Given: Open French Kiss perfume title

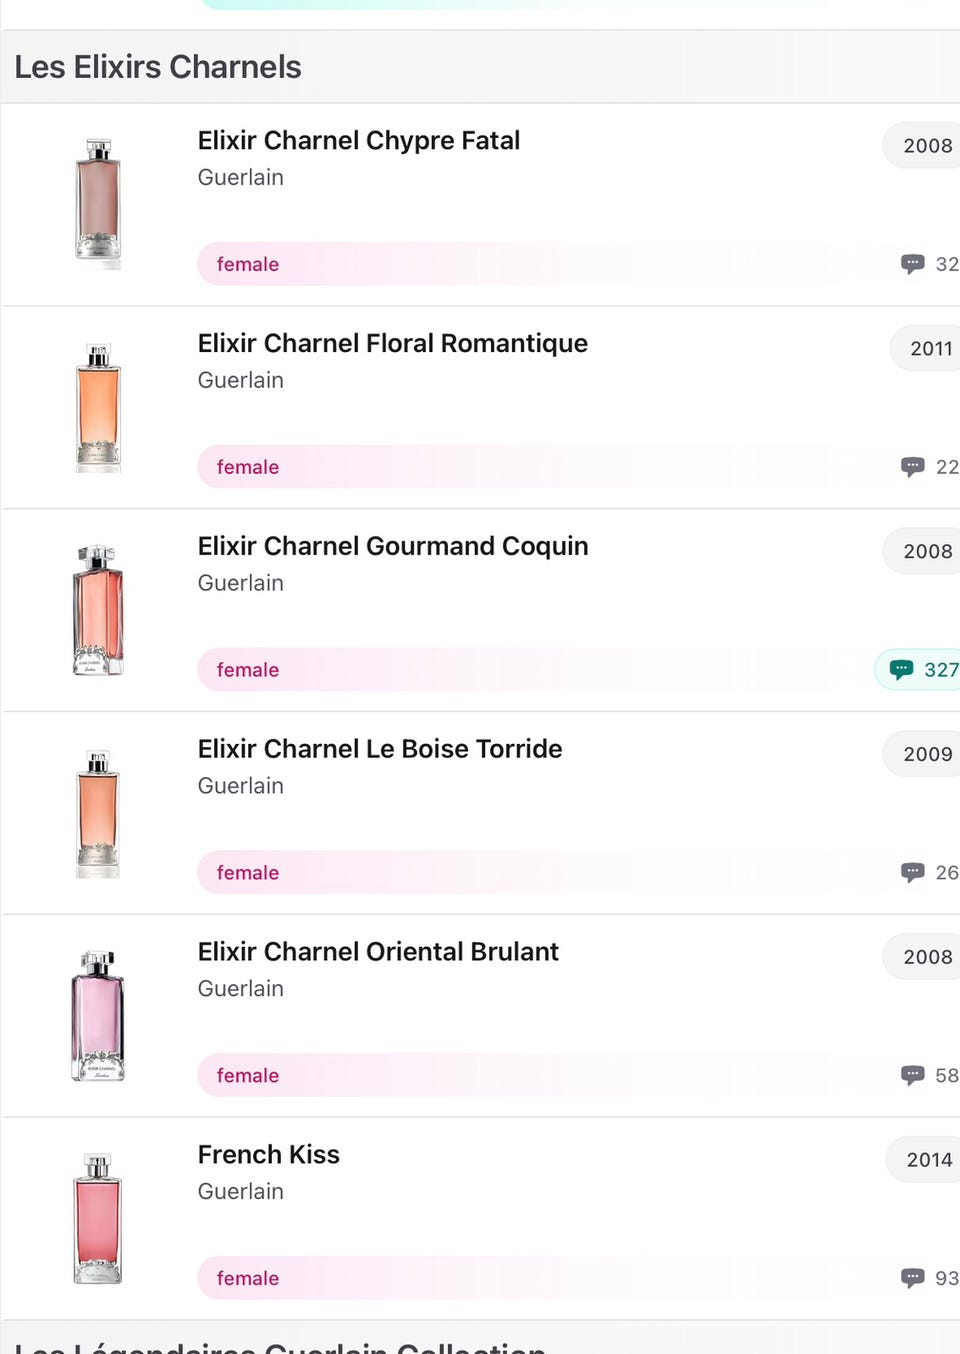Looking at the screenshot, I should (269, 1155).
